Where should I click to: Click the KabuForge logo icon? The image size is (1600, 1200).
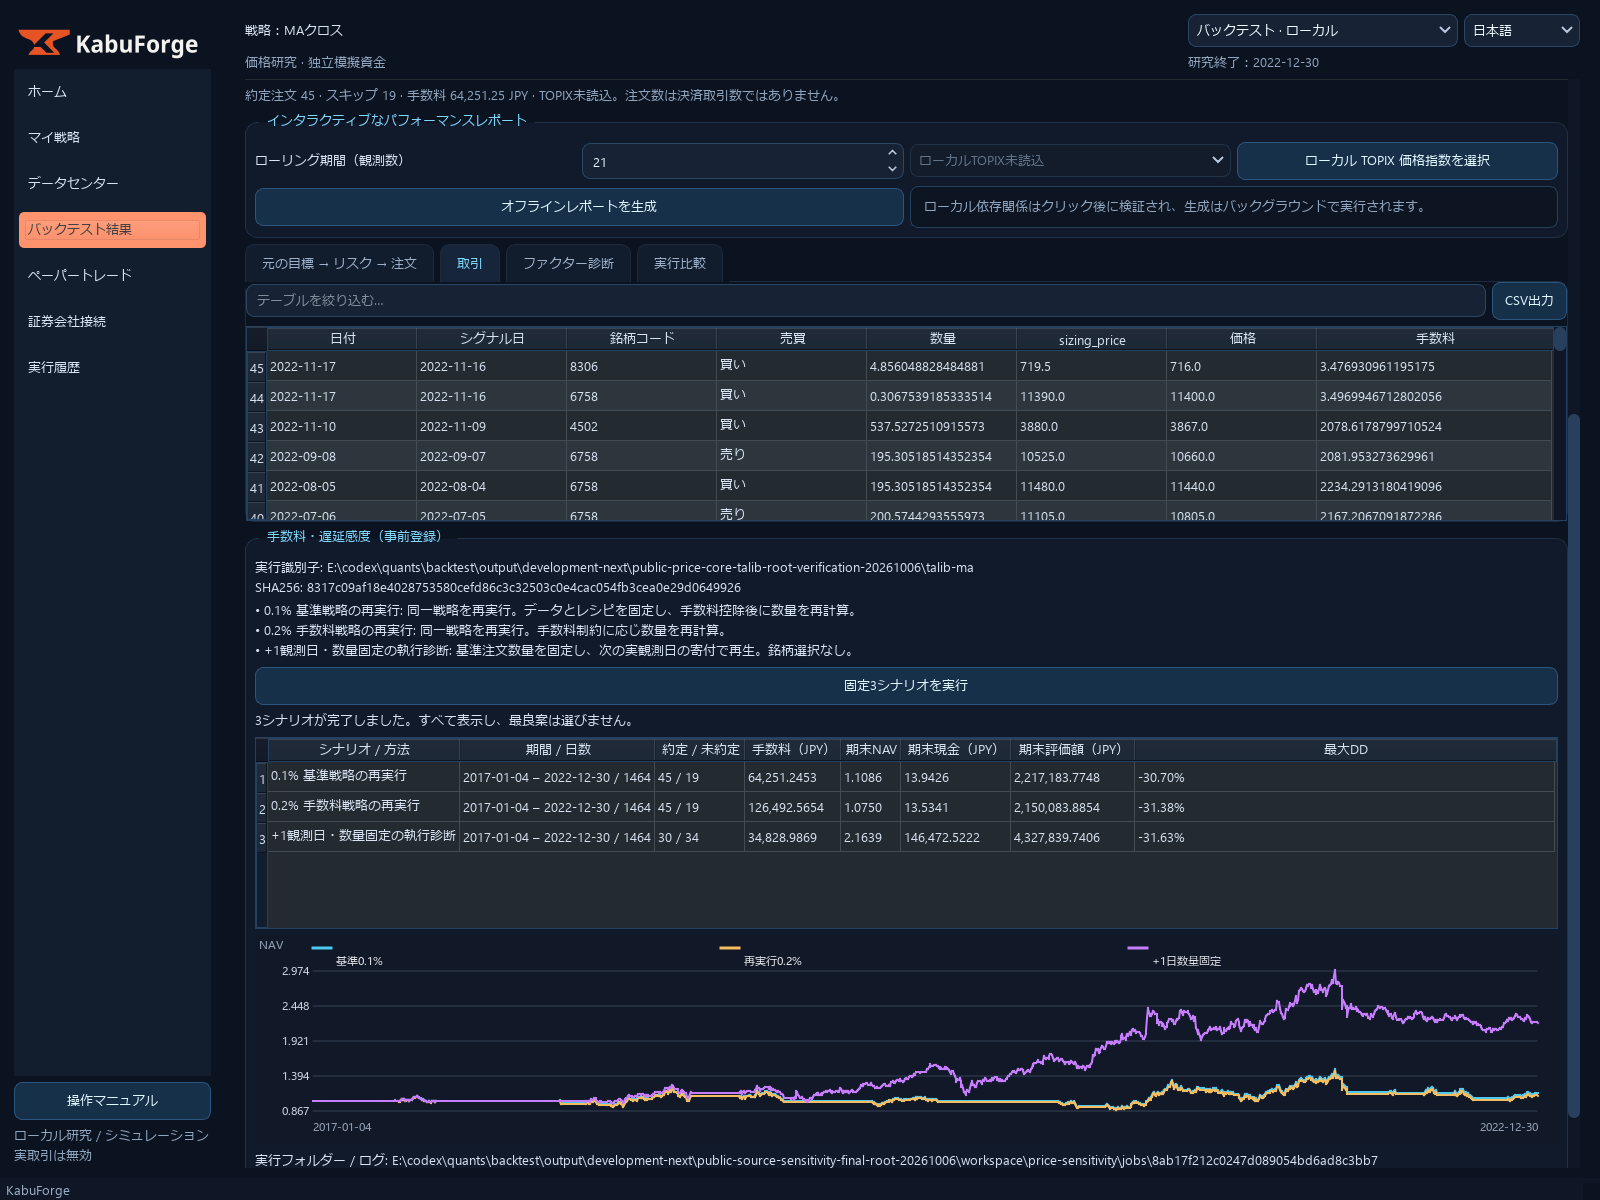click(x=43, y=43)
